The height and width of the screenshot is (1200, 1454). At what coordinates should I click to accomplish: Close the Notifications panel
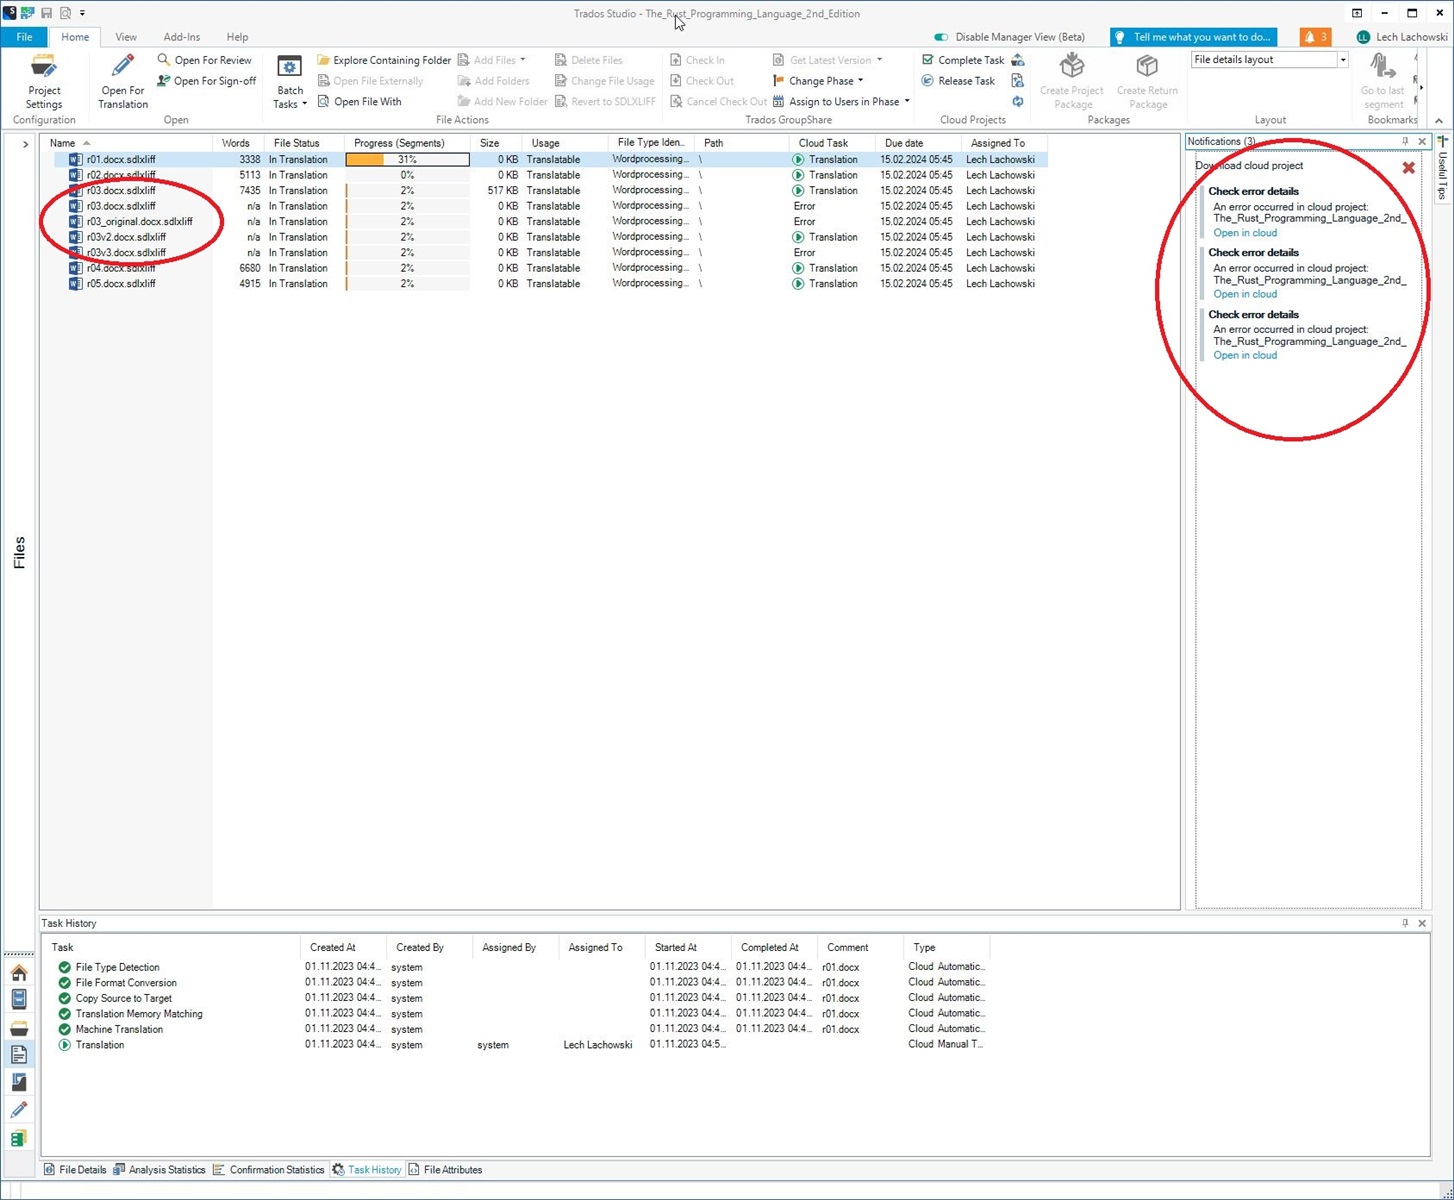click(1422, 142)
